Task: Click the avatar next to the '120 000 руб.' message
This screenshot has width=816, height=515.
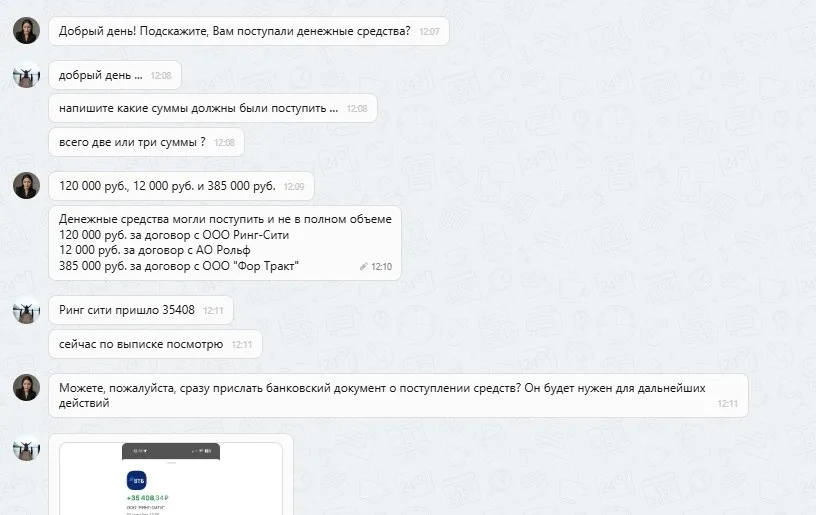Action: [27, 185]
